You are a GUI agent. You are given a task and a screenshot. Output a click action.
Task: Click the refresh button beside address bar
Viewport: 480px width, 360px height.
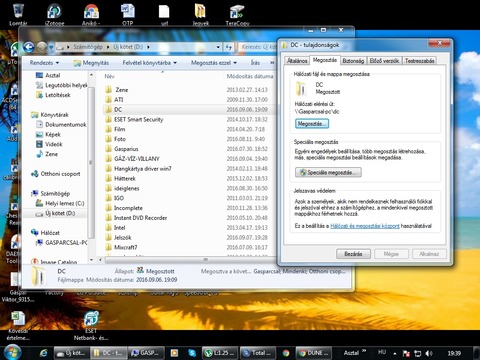click(x=228, y=47)
